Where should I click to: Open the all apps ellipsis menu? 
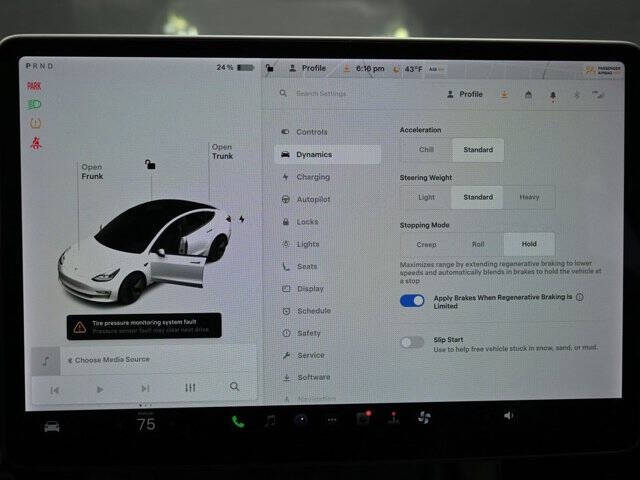(332, 420)
